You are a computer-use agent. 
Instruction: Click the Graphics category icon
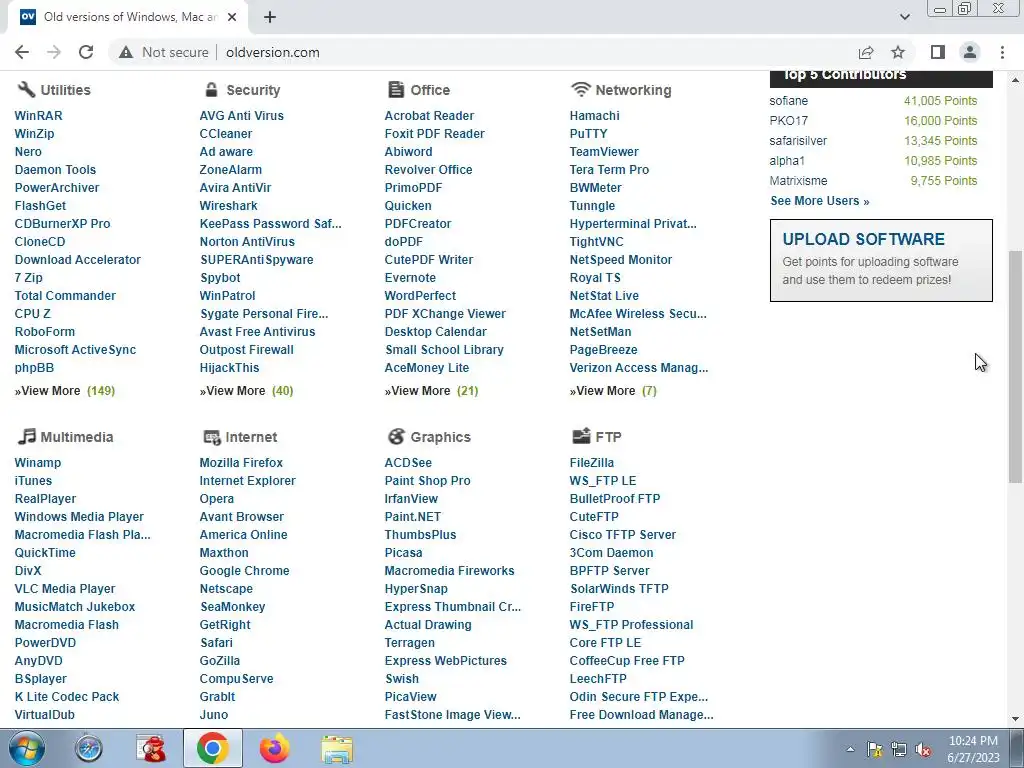pyautogui.click(x=396, y=436)
